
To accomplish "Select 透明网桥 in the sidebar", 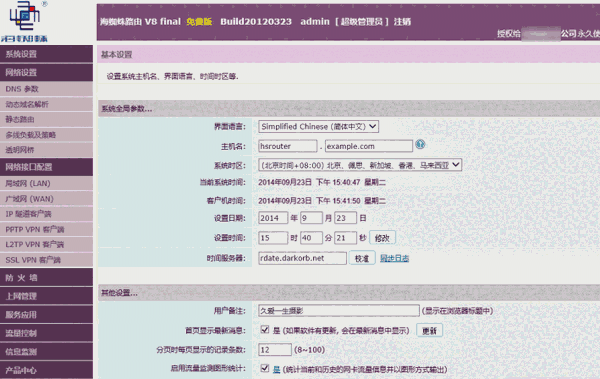I will [x=46, y=150].
